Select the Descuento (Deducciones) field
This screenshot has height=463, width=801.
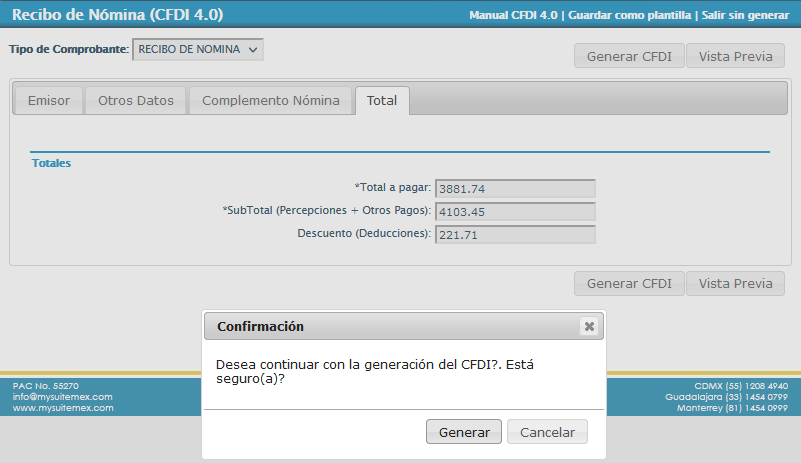tap(515, 234)
